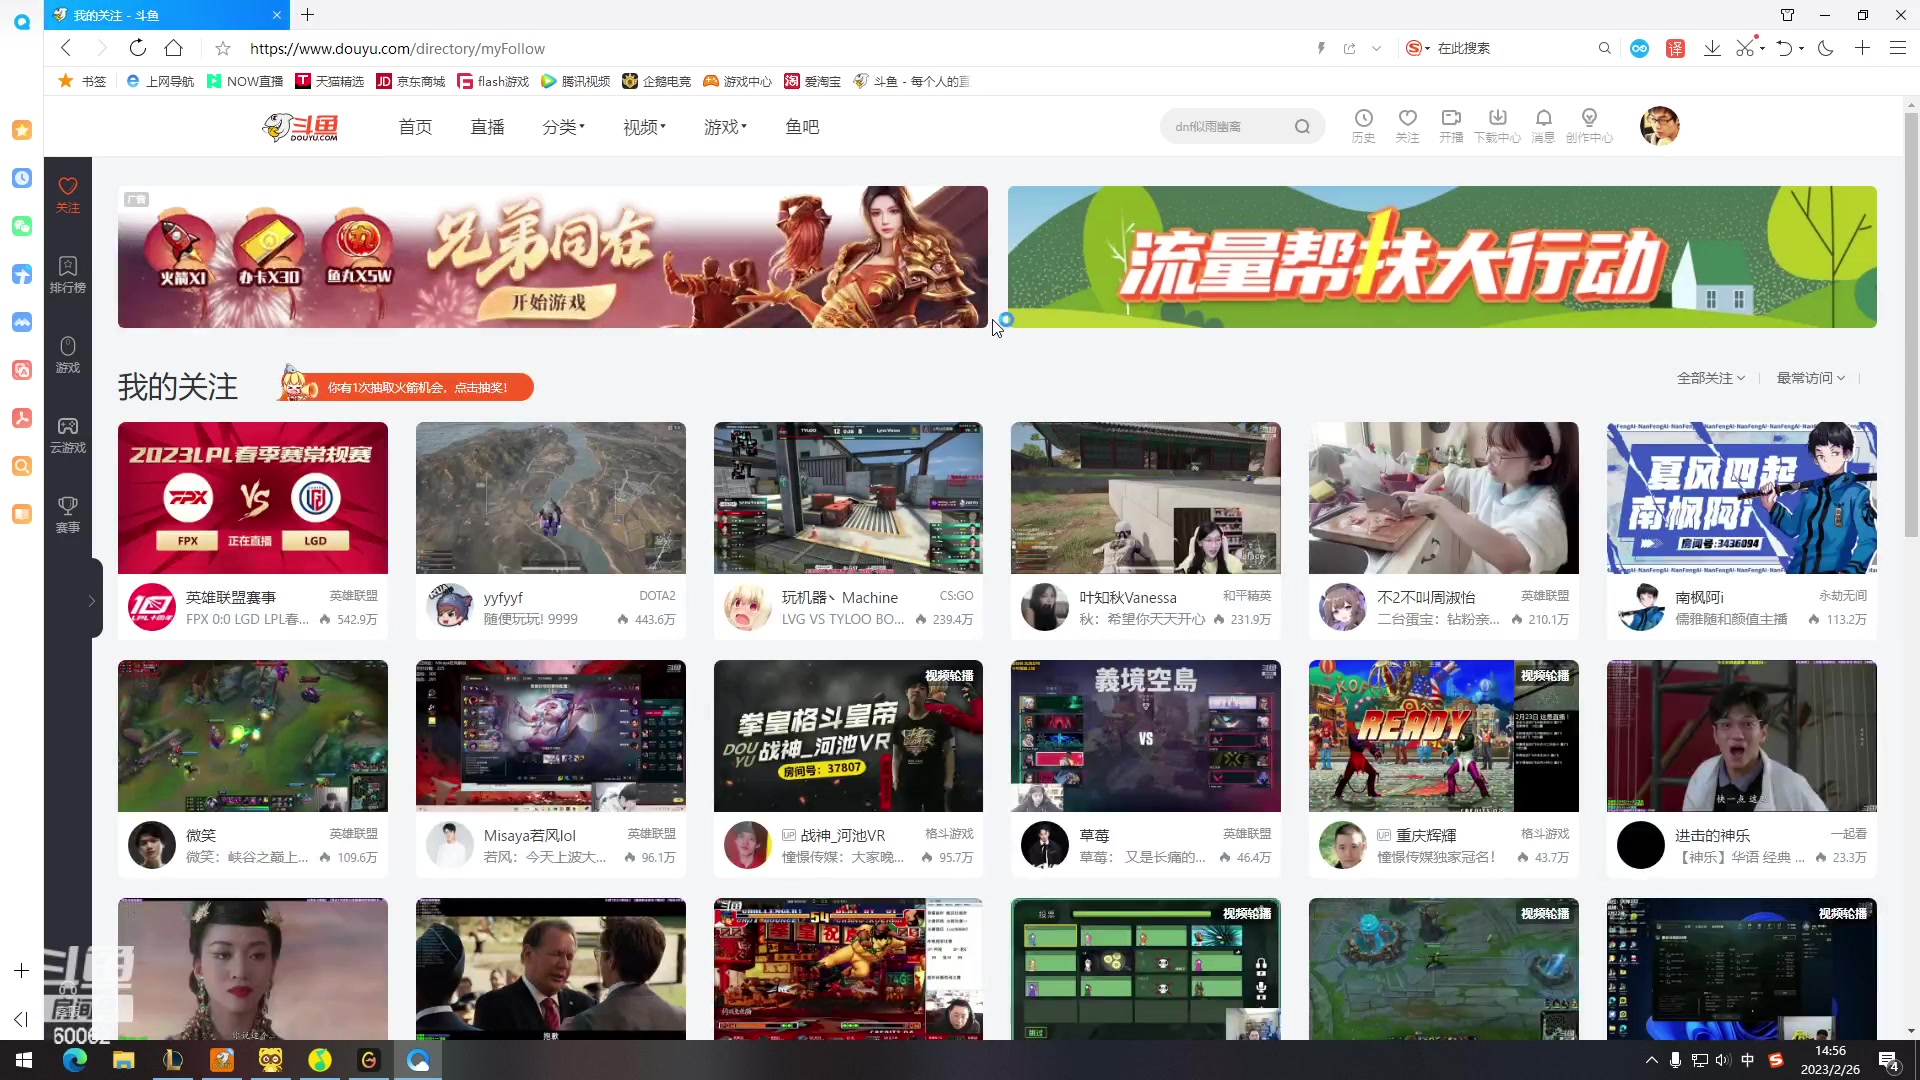Screen dimensions: 1920x1080
Task: Open the 最常访问 sort dropdown
Action: point(1811,378)
